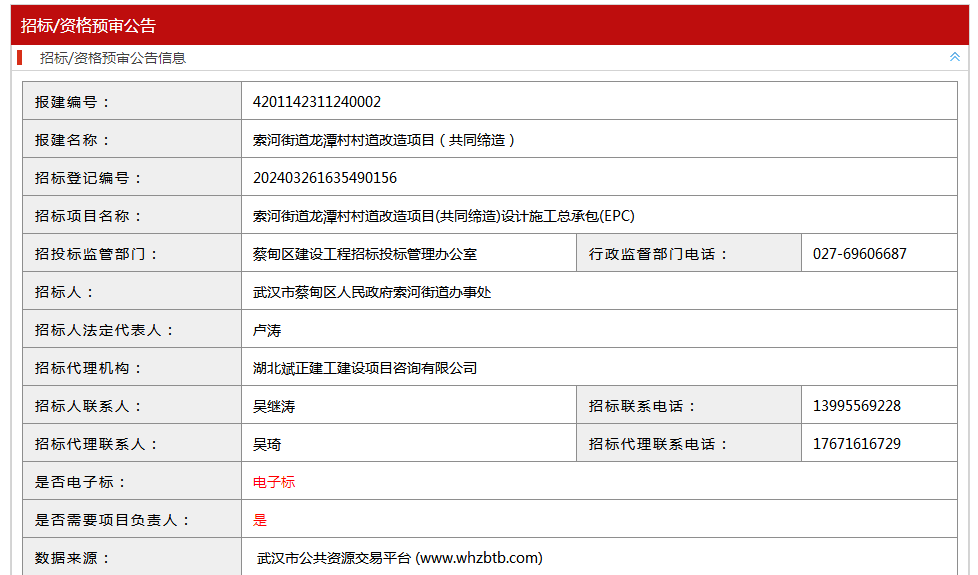The height and width of the screenshot is (575, 978).
Task: Select phone number 13995569228
Action: tap(857, 406)
